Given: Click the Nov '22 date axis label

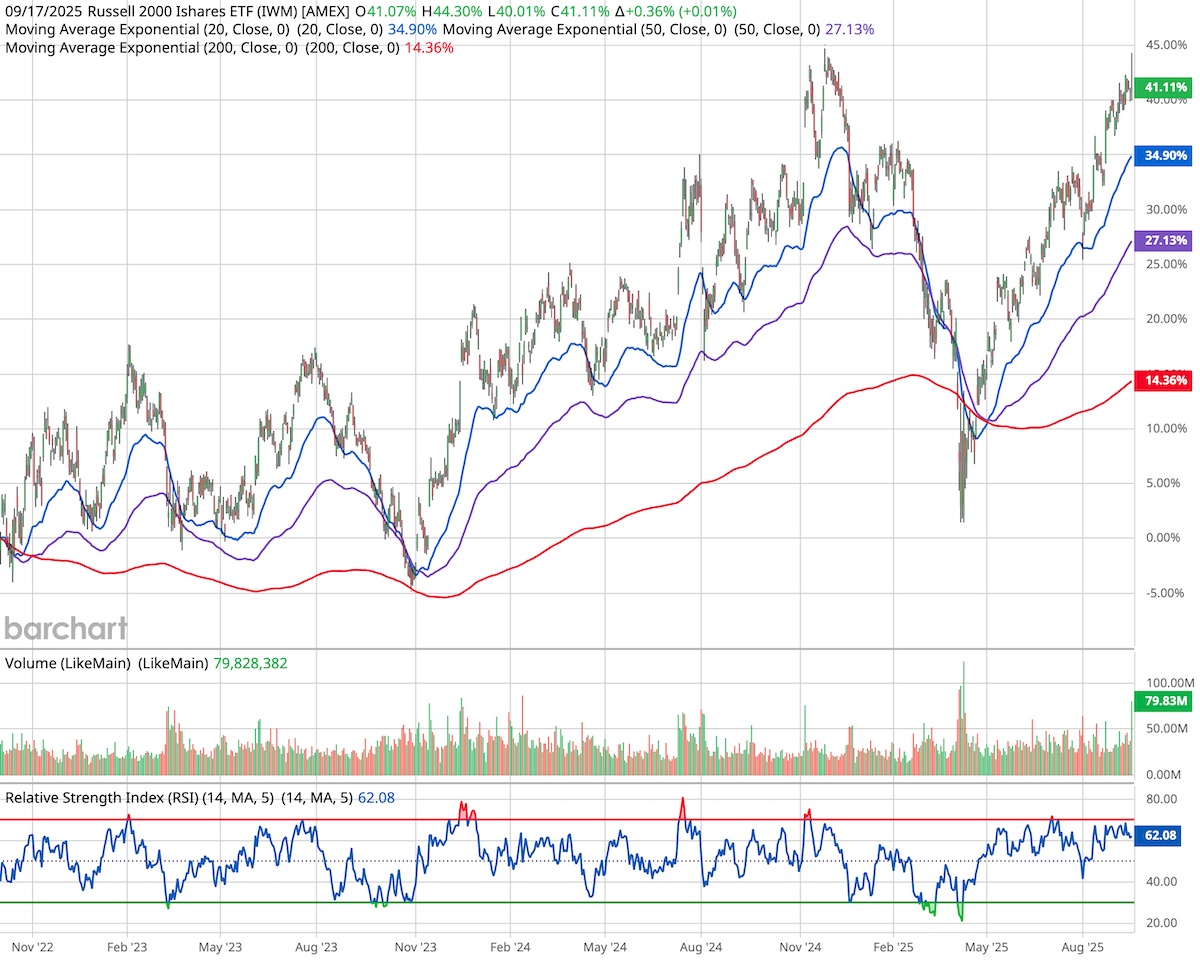Looking at the screenshot, I should (35, 945).
